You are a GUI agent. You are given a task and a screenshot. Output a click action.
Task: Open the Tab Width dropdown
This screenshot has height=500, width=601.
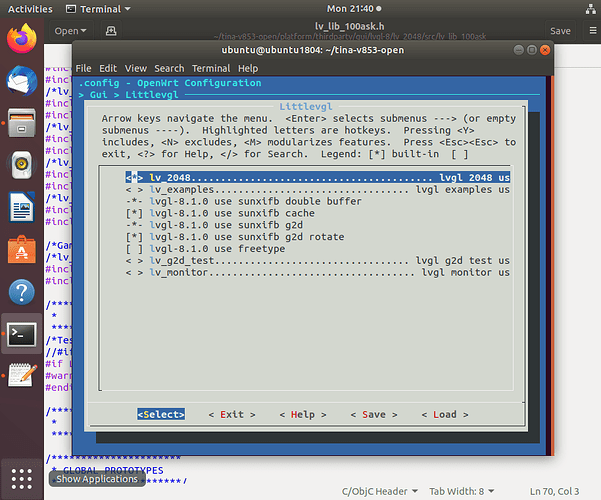461,491
